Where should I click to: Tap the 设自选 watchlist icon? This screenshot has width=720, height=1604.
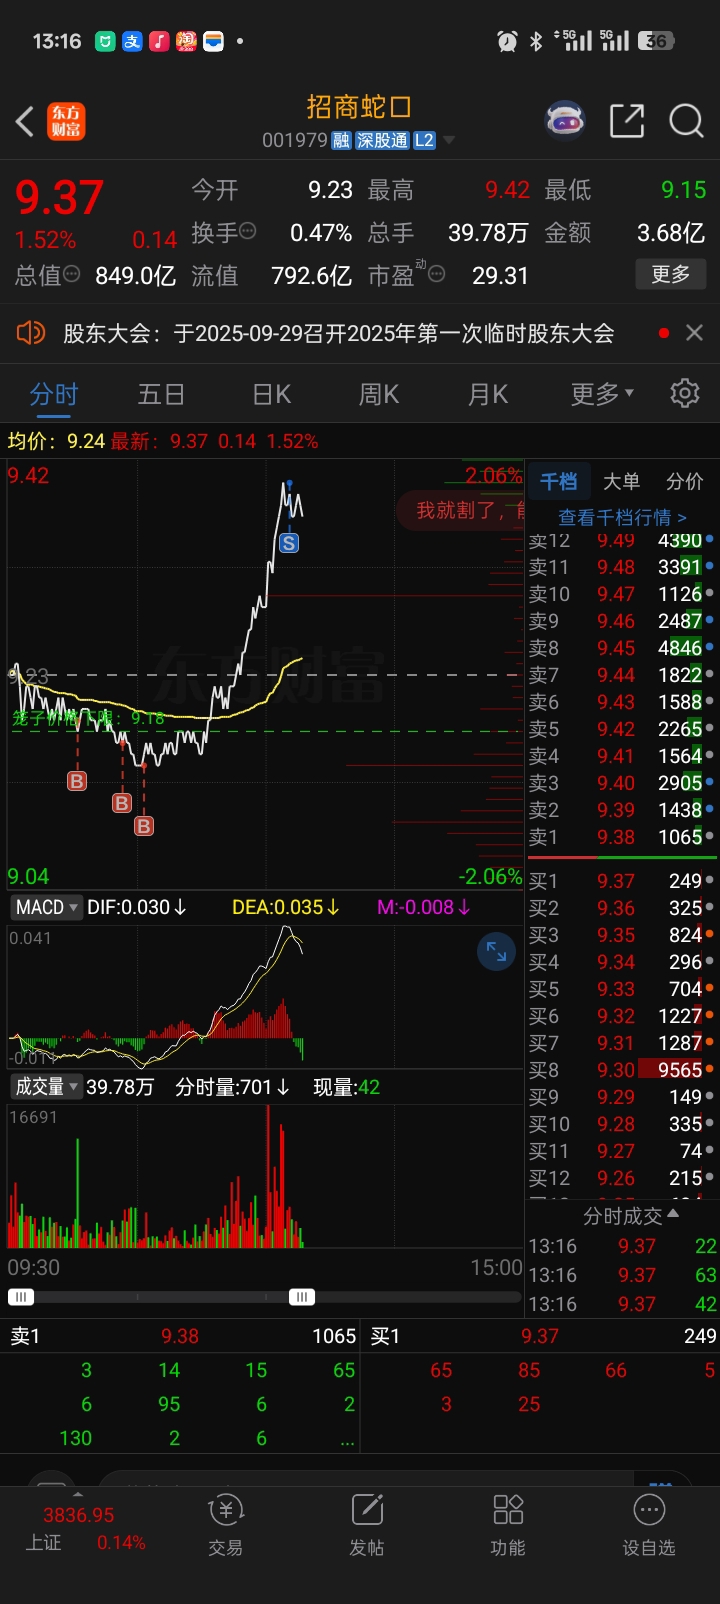pyautogui.click(x=649, y=1527)
